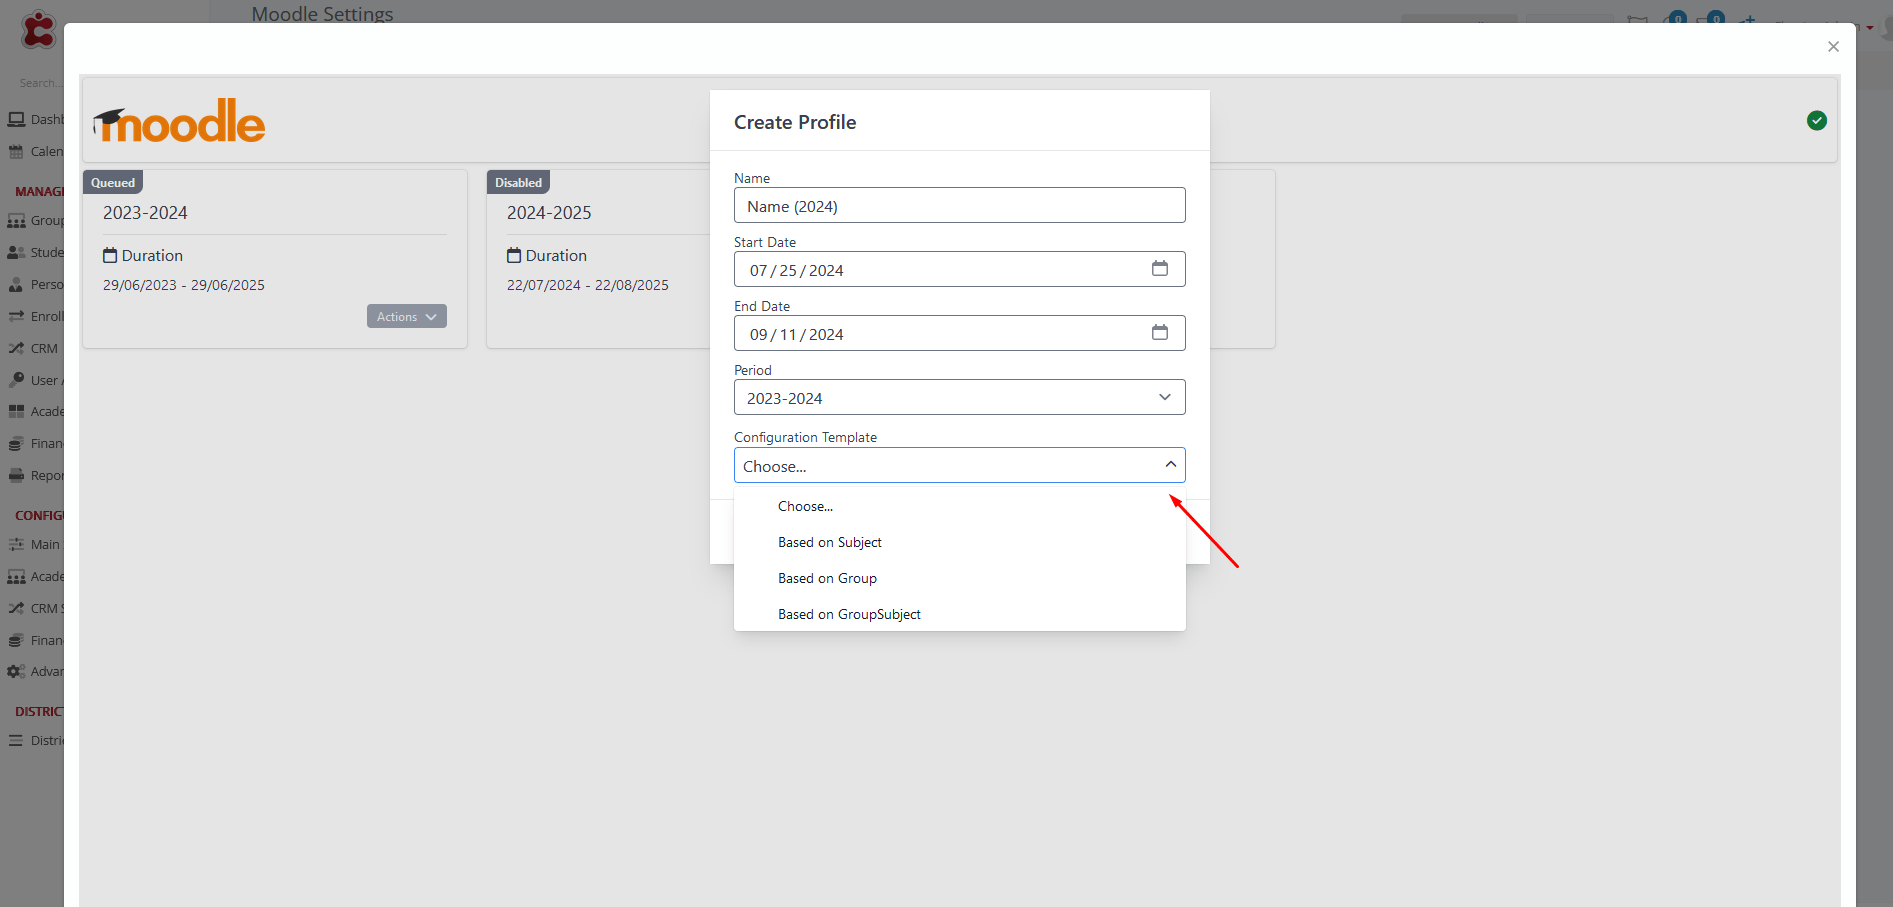Click the Start Date input field
The width and height of the screenshot is (1893, 907).
click(x=960, y=269)
